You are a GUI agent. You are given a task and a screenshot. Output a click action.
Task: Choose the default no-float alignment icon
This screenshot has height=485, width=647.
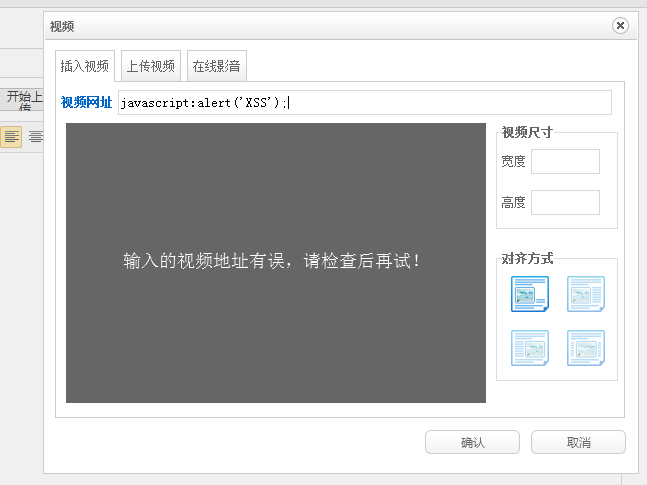point(530,294)
